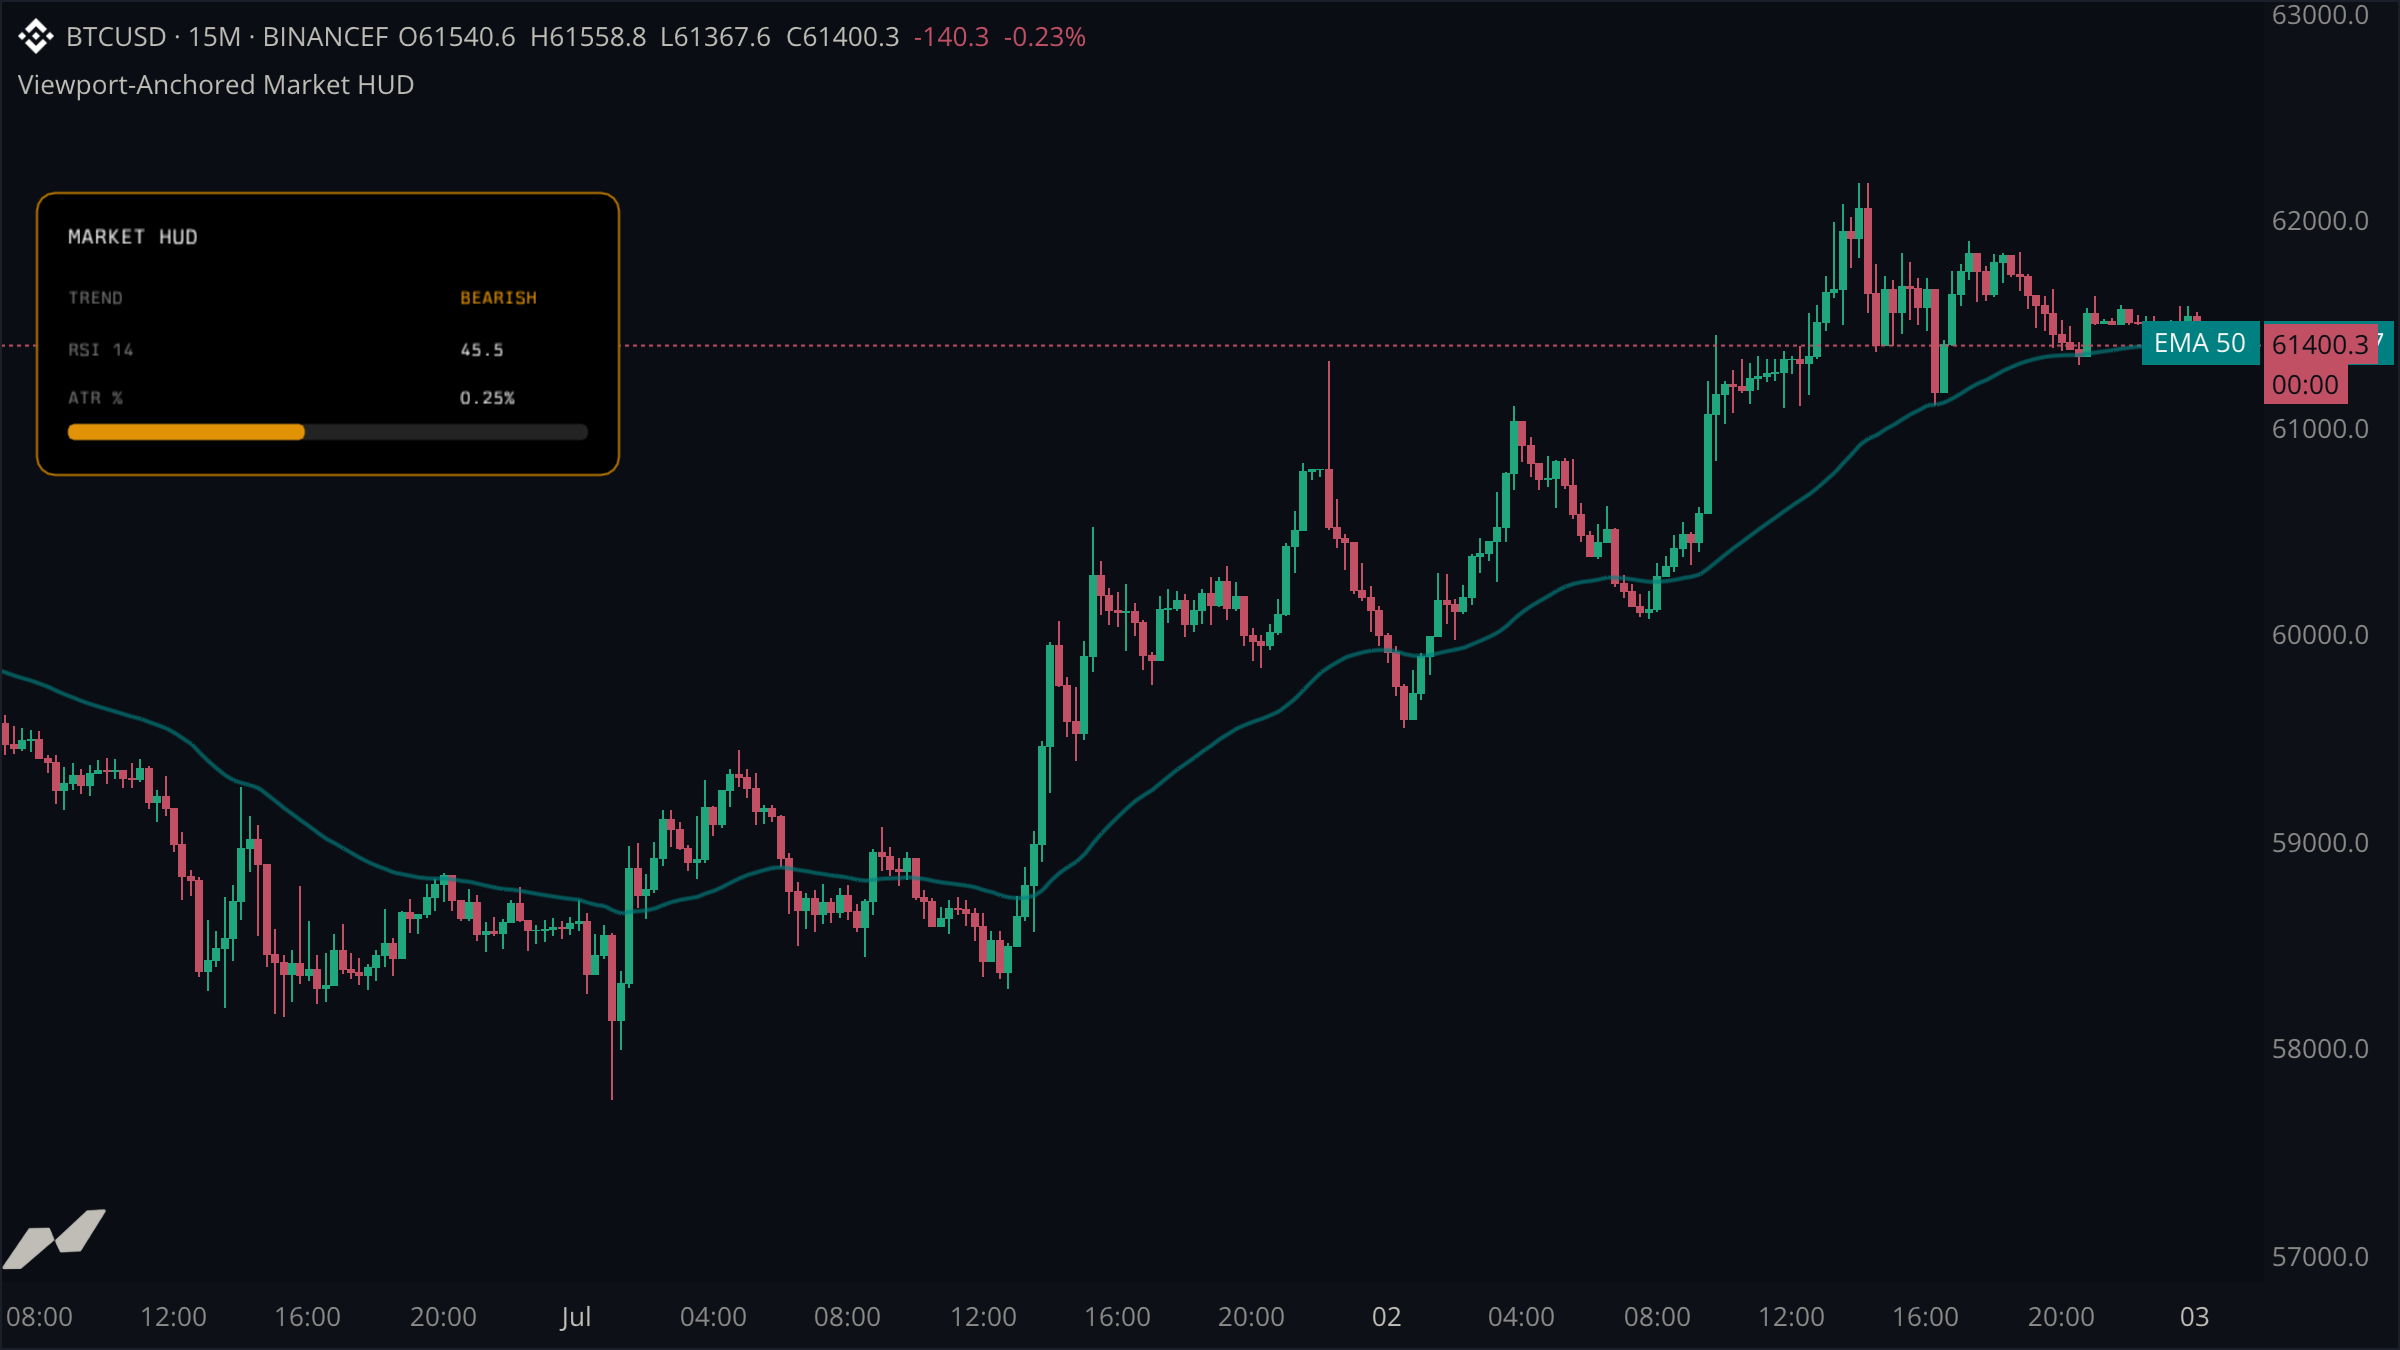Click the Binance exchange logo icon
The height and width of the screenshot is (1350, 2400).
36,37
